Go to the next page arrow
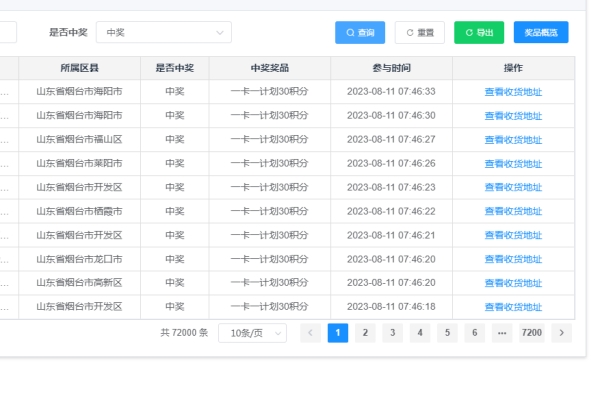Screen dimensions: 600x394 point(561,333)
